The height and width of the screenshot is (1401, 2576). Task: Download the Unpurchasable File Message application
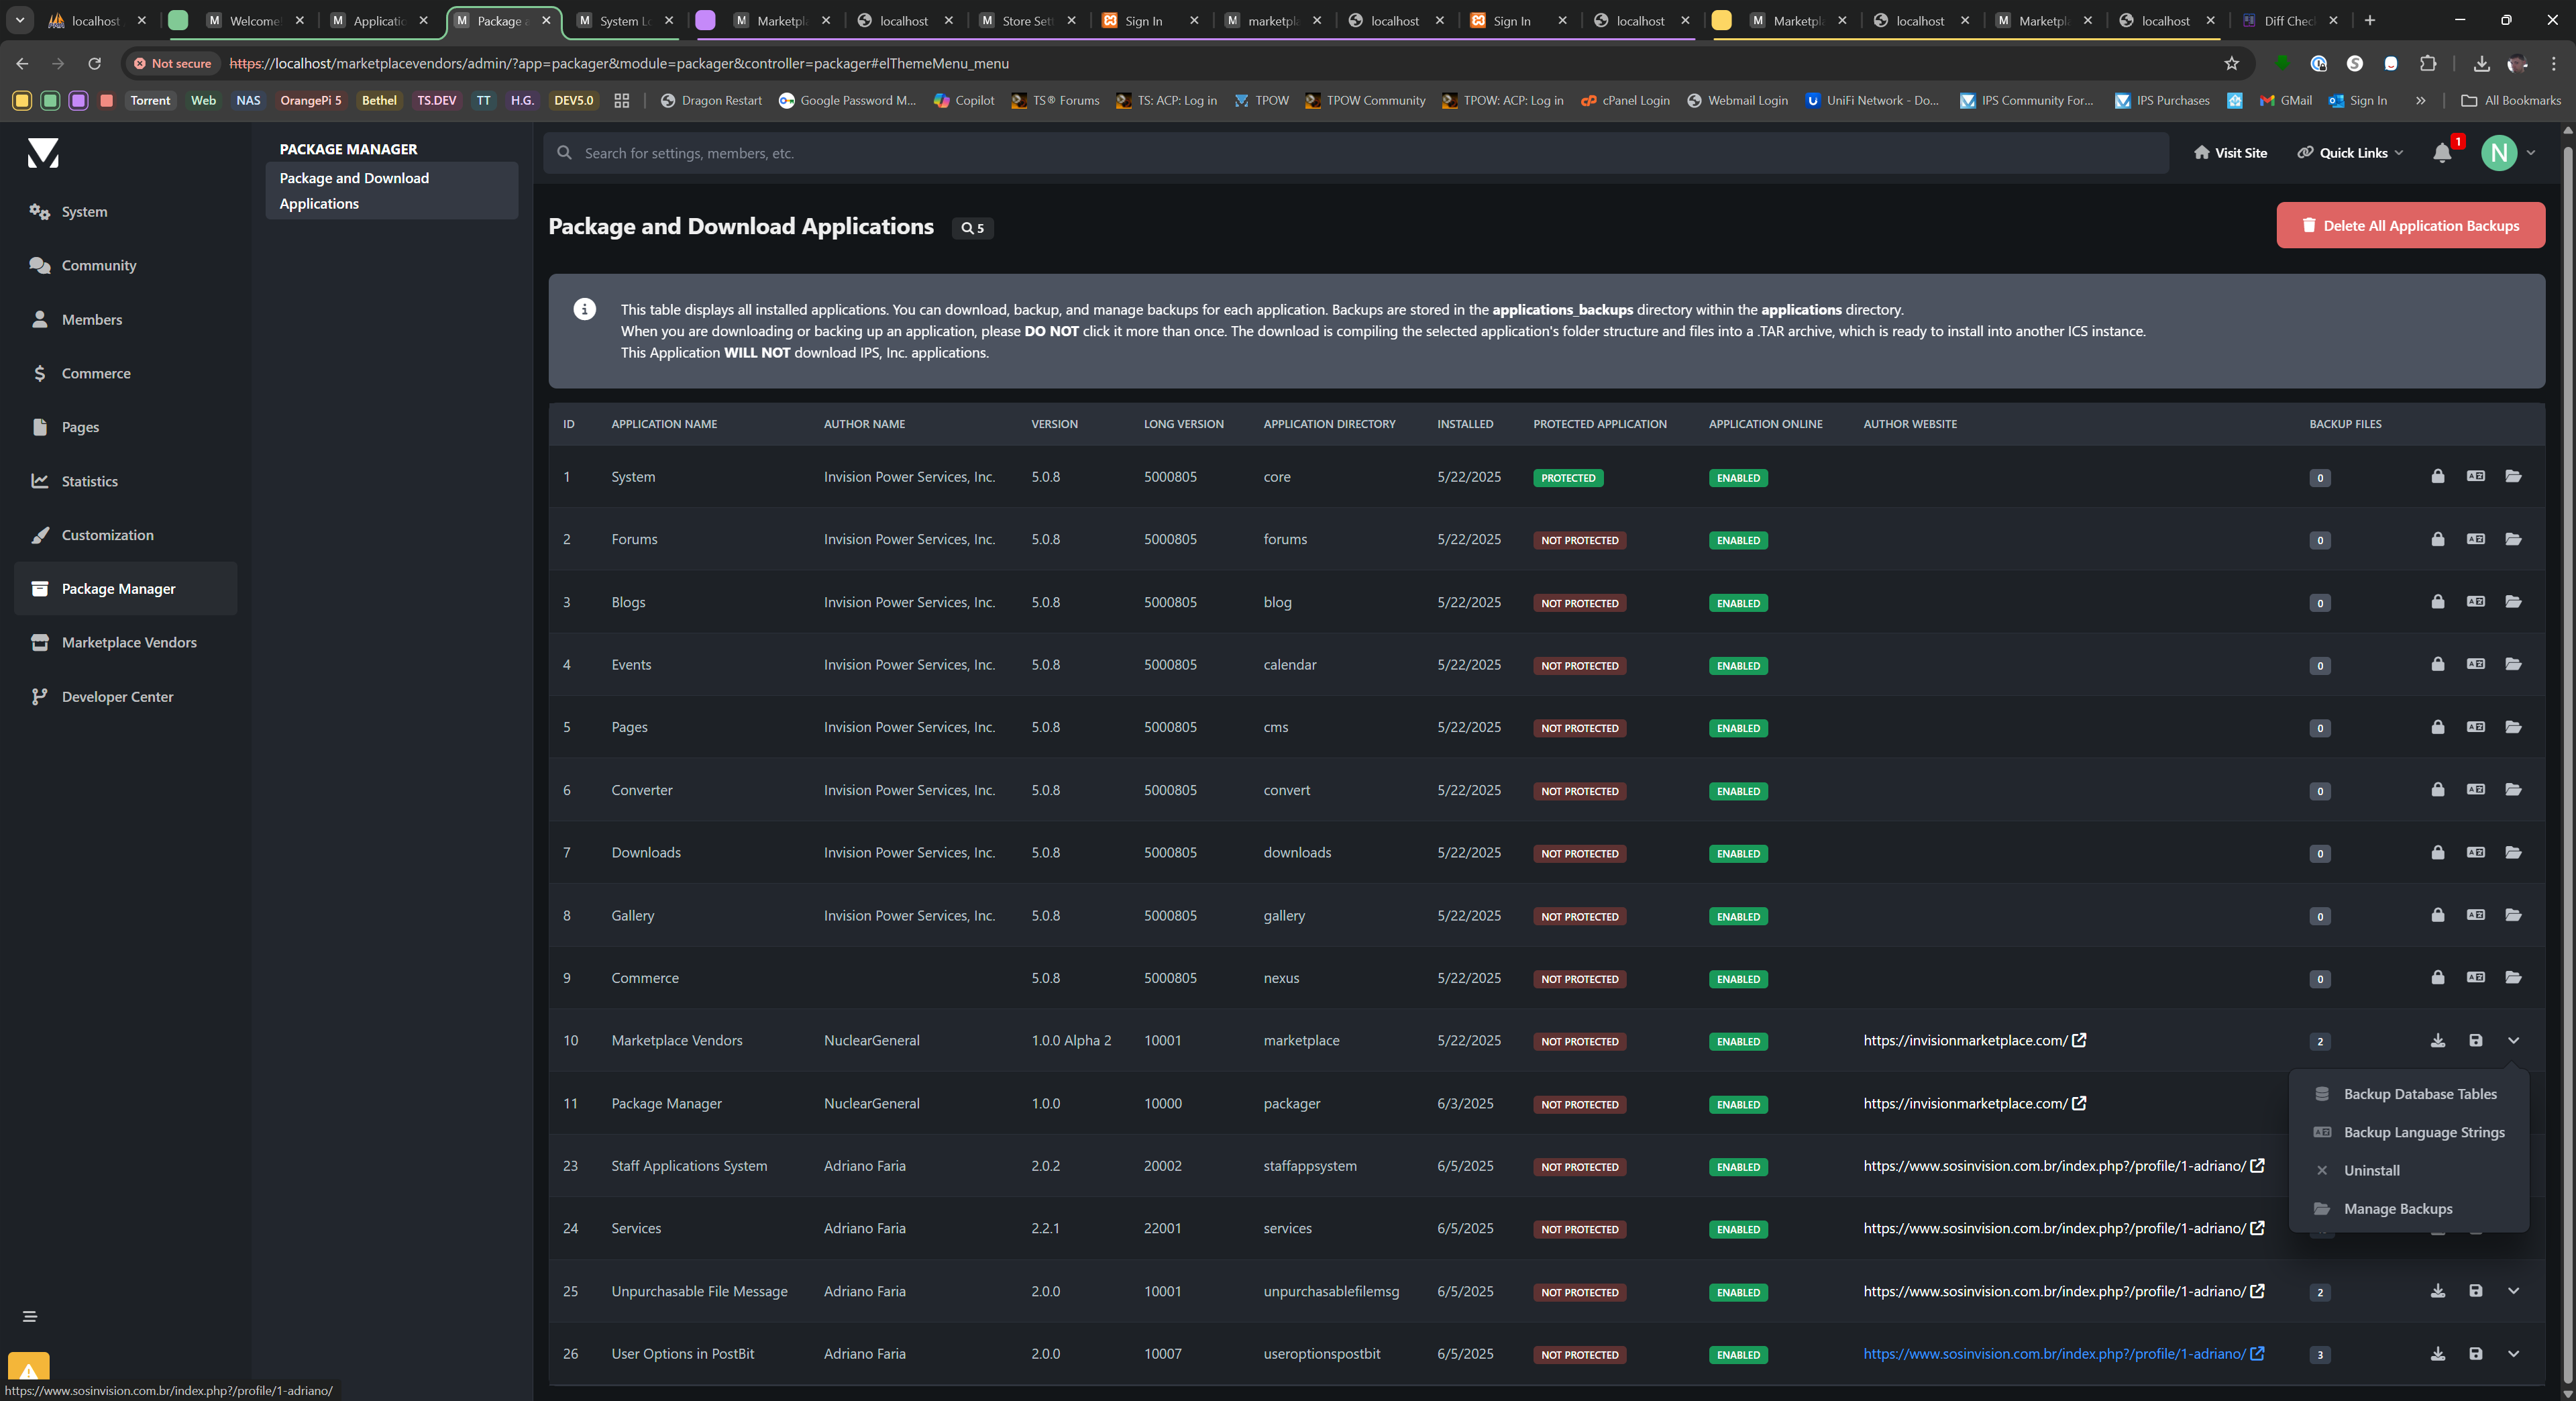click(x=2437, y=1291)
